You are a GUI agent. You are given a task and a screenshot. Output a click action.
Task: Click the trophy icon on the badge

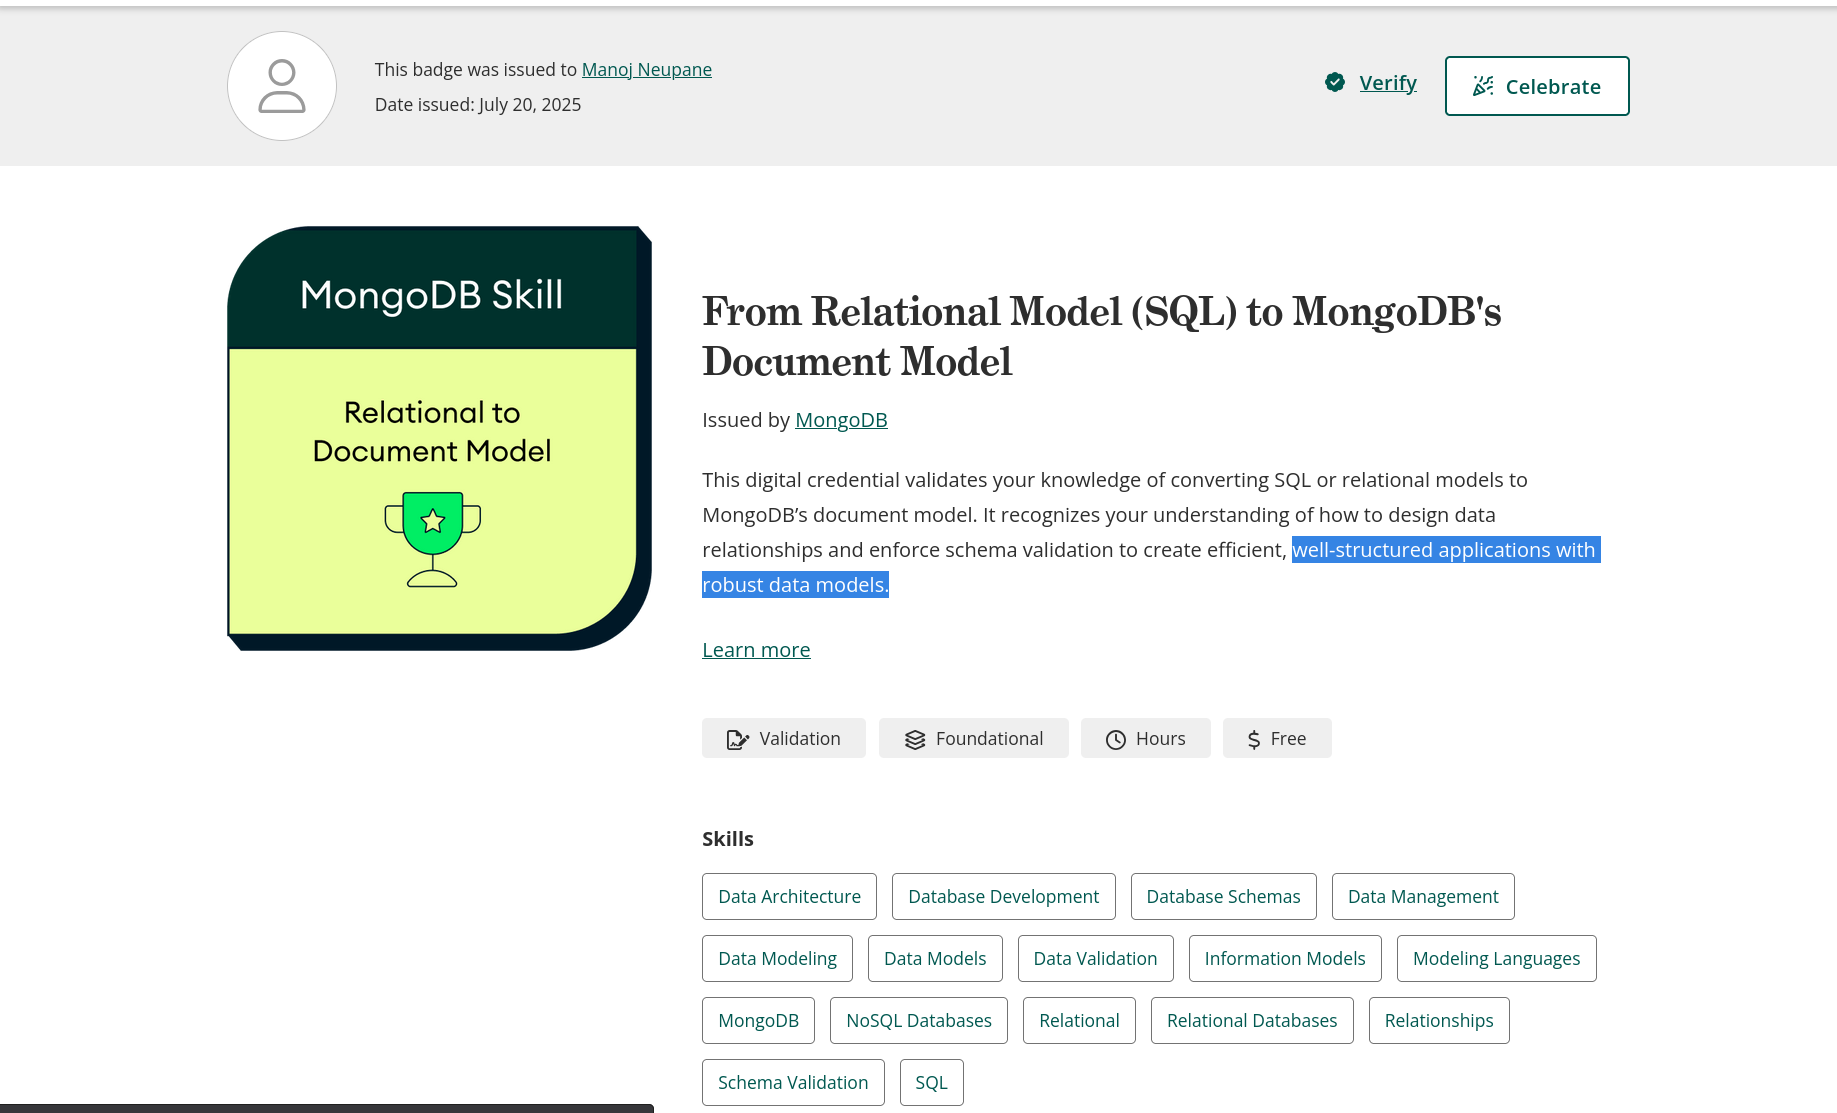(433, 539)
